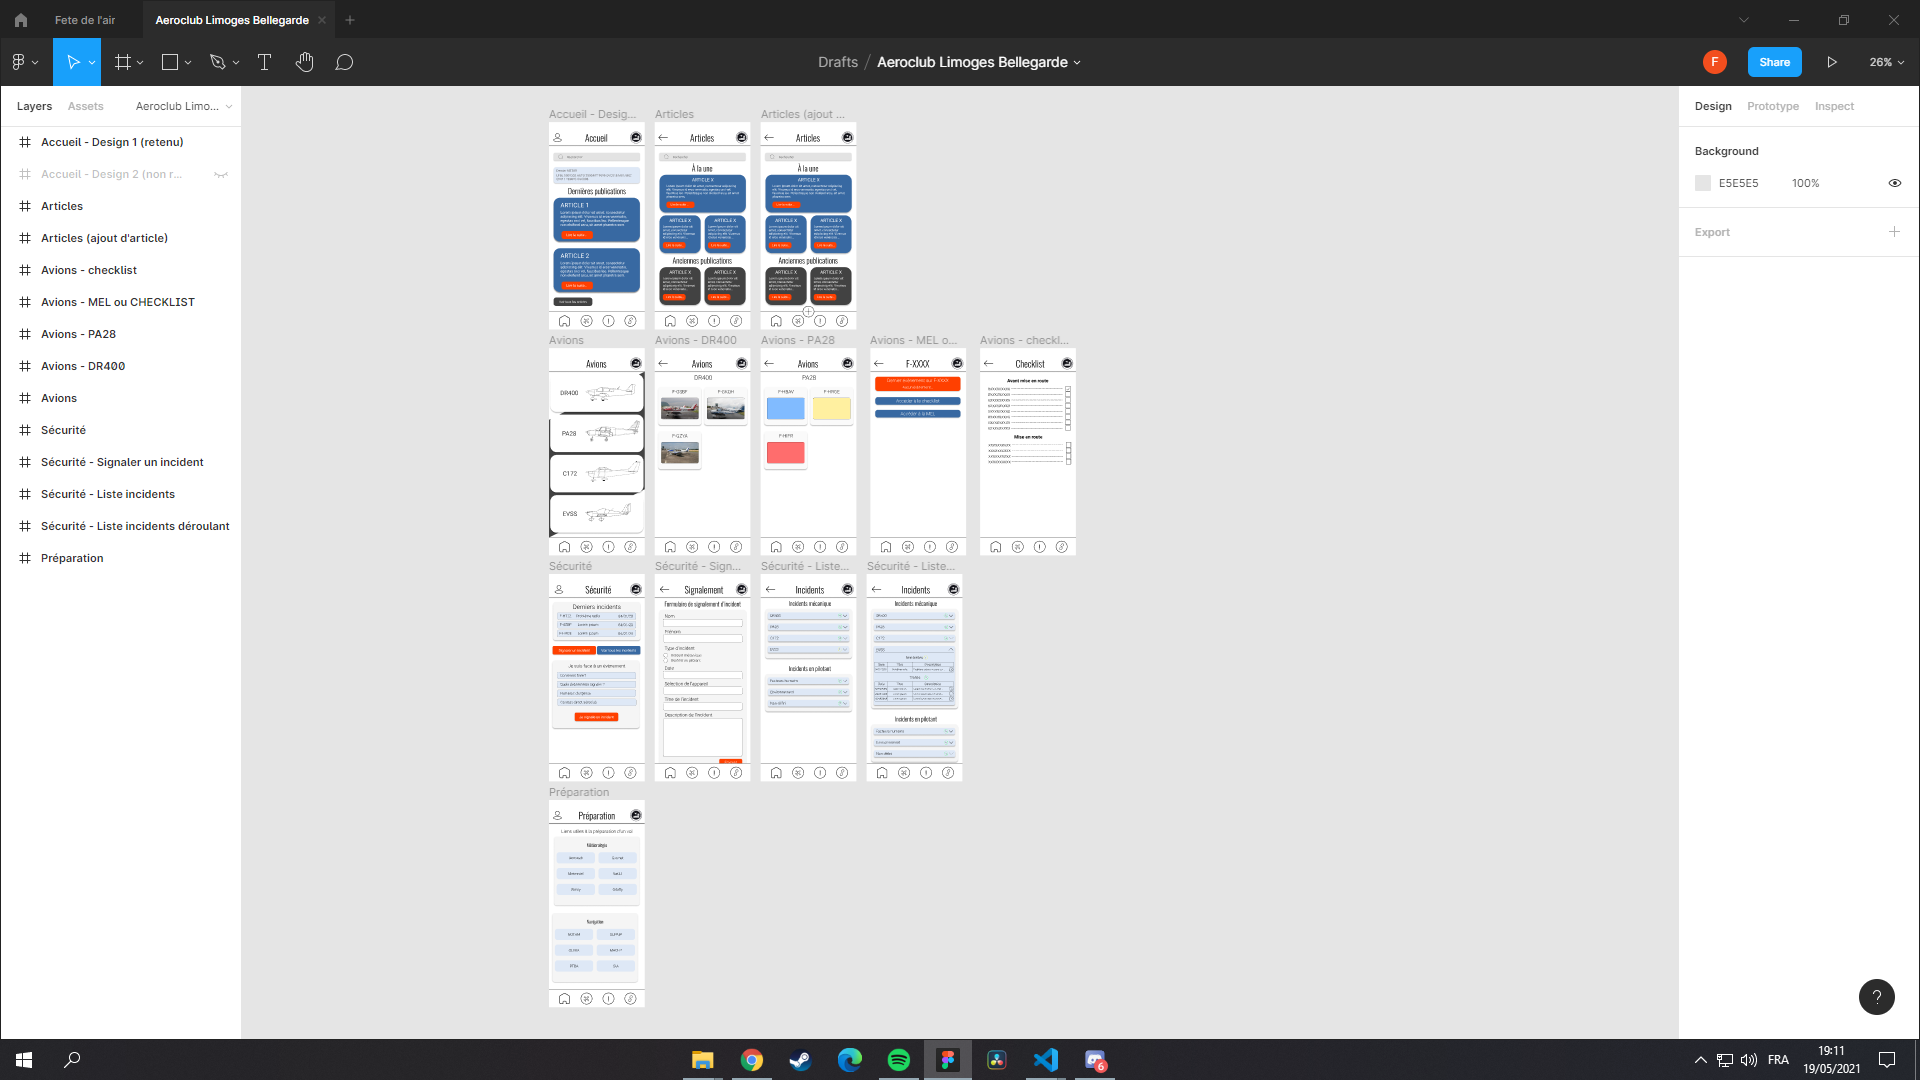Select the Text tool
The width and height of the screenshot is (1920, 1080).
pyautogui.click(x=264, y=62)
